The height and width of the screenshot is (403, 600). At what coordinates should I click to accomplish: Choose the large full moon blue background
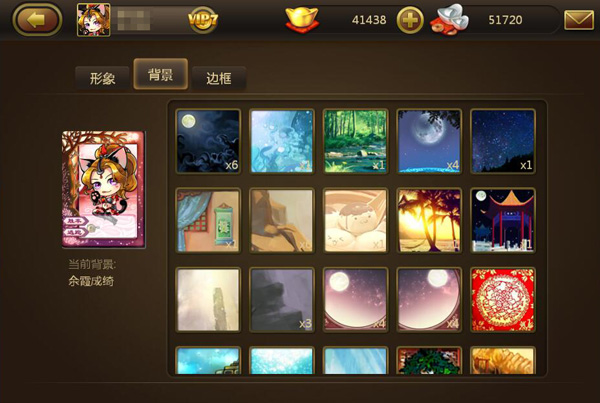tap(429, 141)
